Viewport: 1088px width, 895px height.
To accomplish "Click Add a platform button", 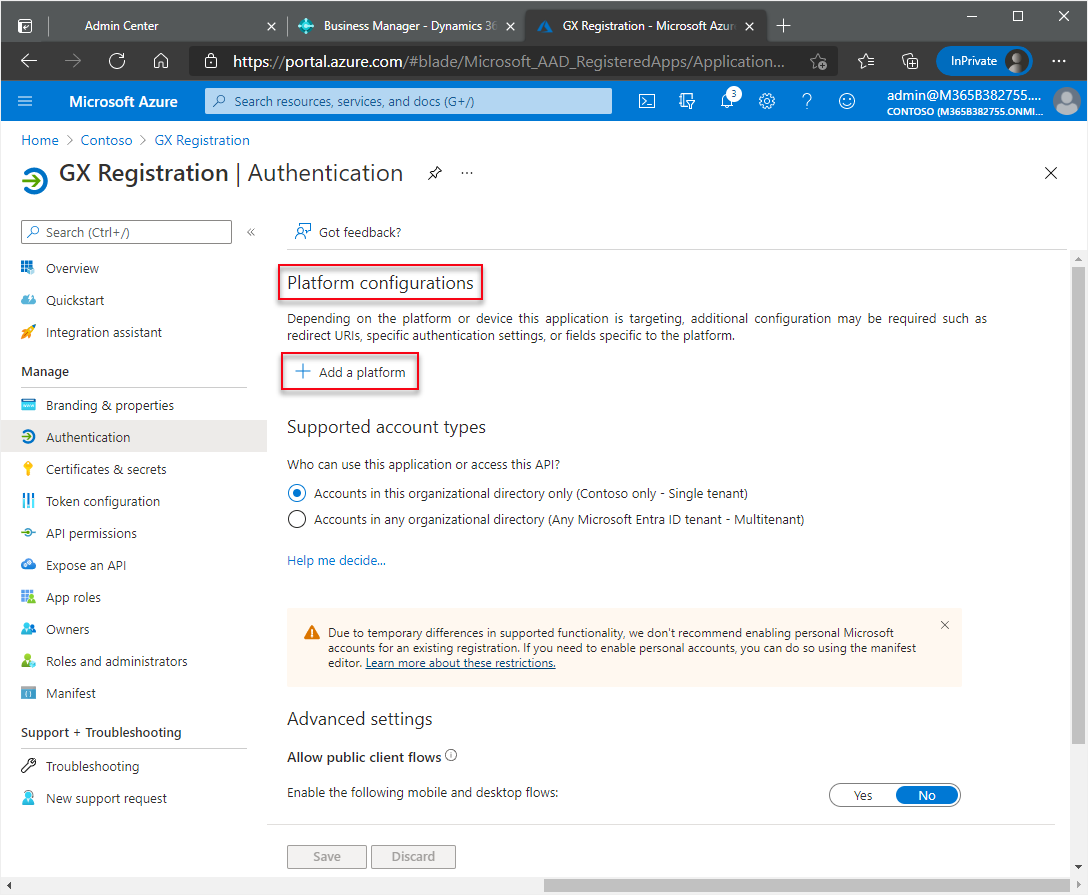I will click(350, 372).
